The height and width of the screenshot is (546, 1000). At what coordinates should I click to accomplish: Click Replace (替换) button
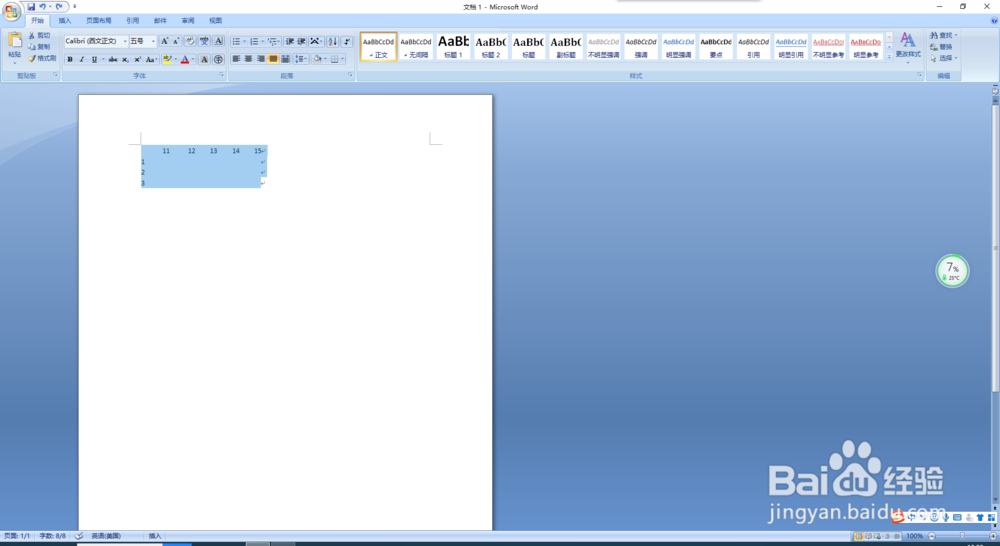click(x=942, y=47)
